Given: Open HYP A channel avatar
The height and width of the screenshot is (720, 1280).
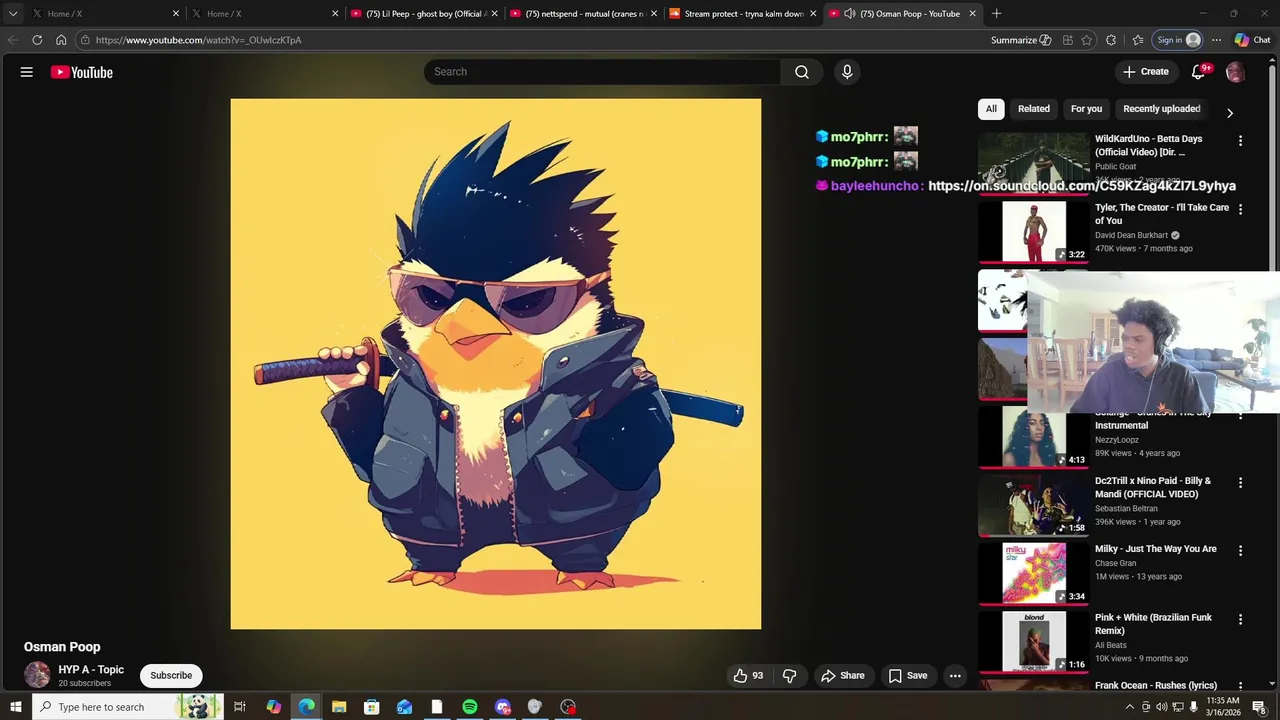Looking at the screenshot, I should pos(37,675).
